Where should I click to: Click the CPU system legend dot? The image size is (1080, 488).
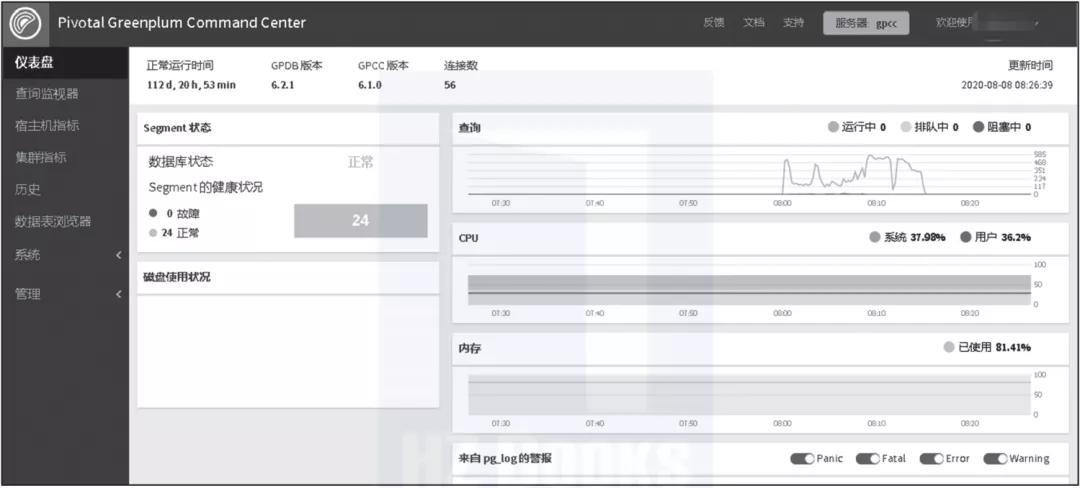pos(875,238)
